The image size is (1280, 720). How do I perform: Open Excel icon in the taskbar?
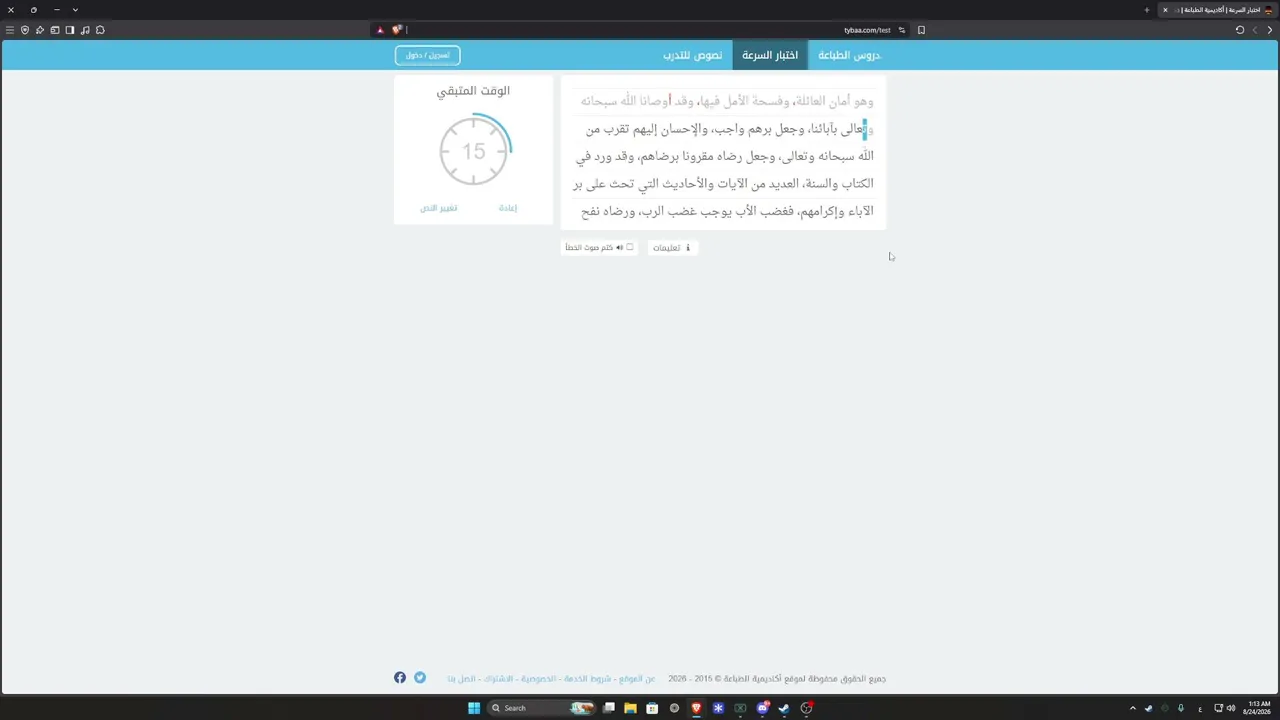[x=740, y=708]
